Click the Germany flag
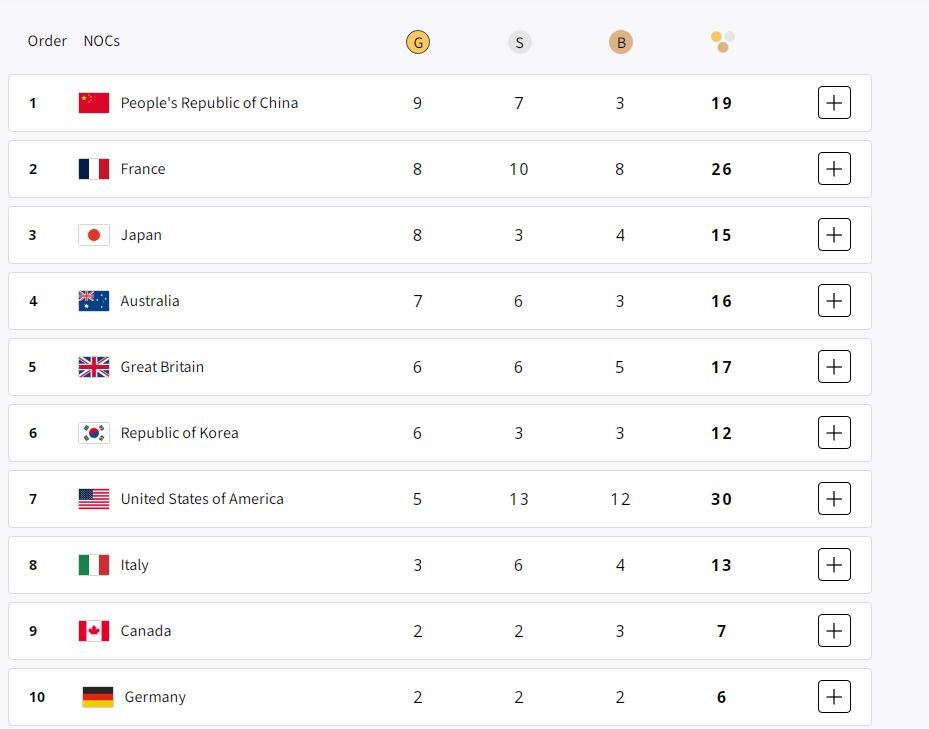This screenshot has height=729, width=929. pyautogui.click(x=93, y=696)
